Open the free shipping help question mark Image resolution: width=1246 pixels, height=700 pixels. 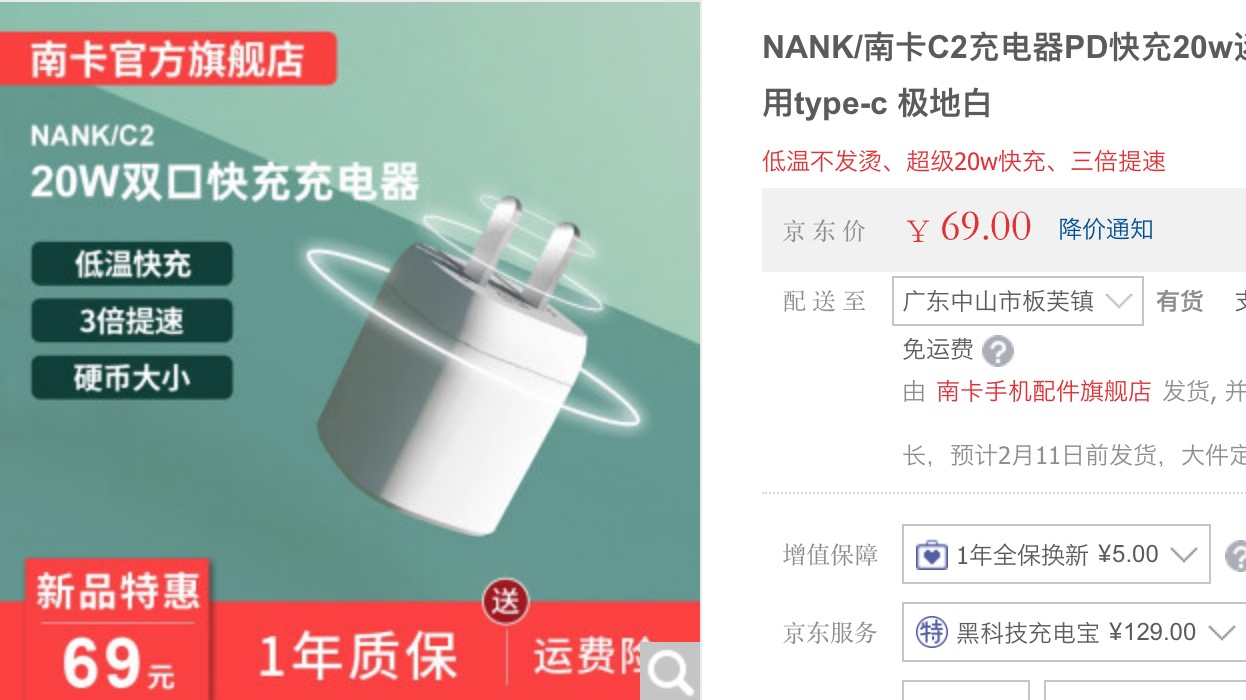997,351
